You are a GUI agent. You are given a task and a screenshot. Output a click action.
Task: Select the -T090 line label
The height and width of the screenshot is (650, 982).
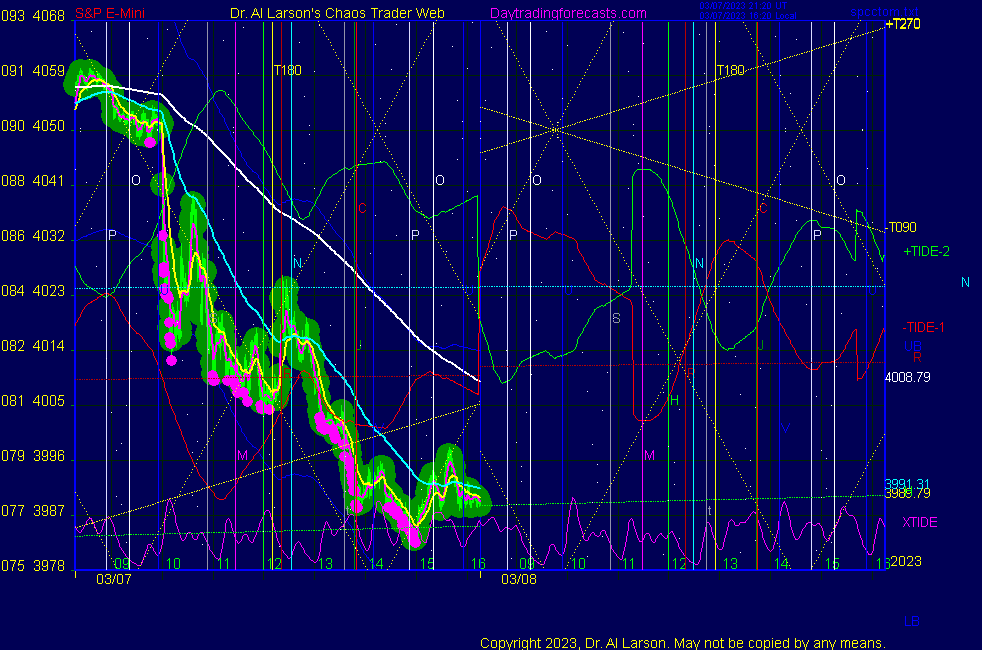(902, 227)
